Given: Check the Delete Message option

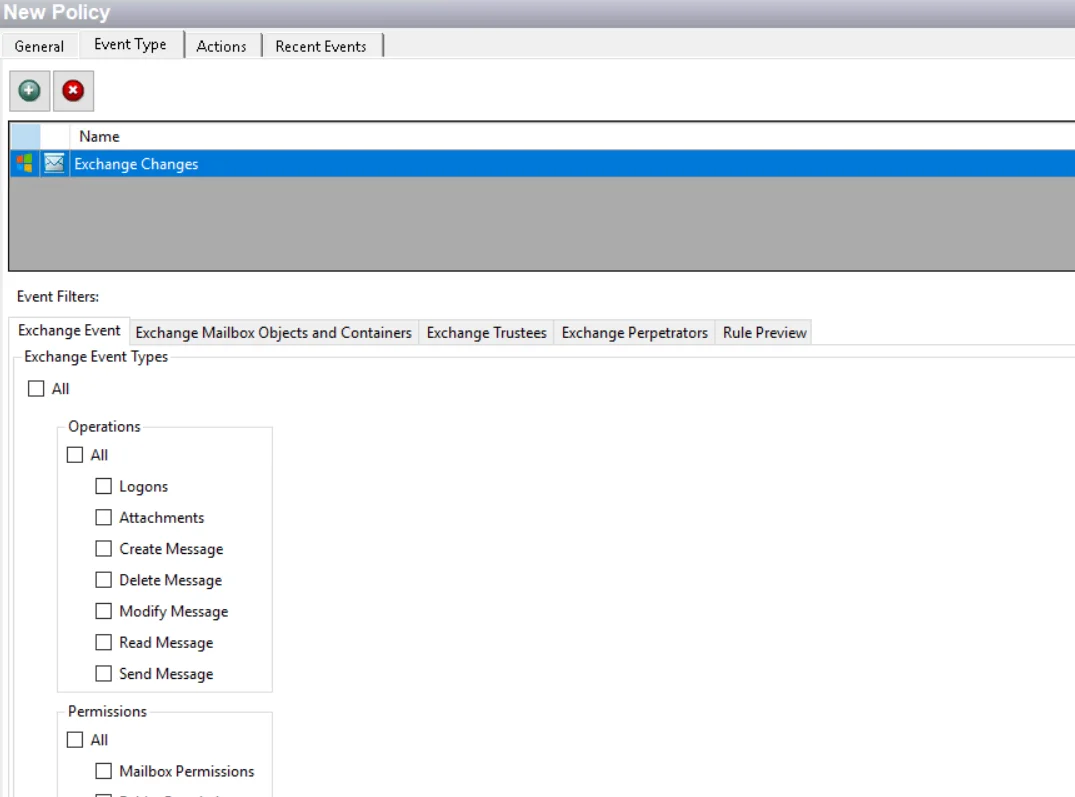Looking at the screenshot, I should point(104,580).
